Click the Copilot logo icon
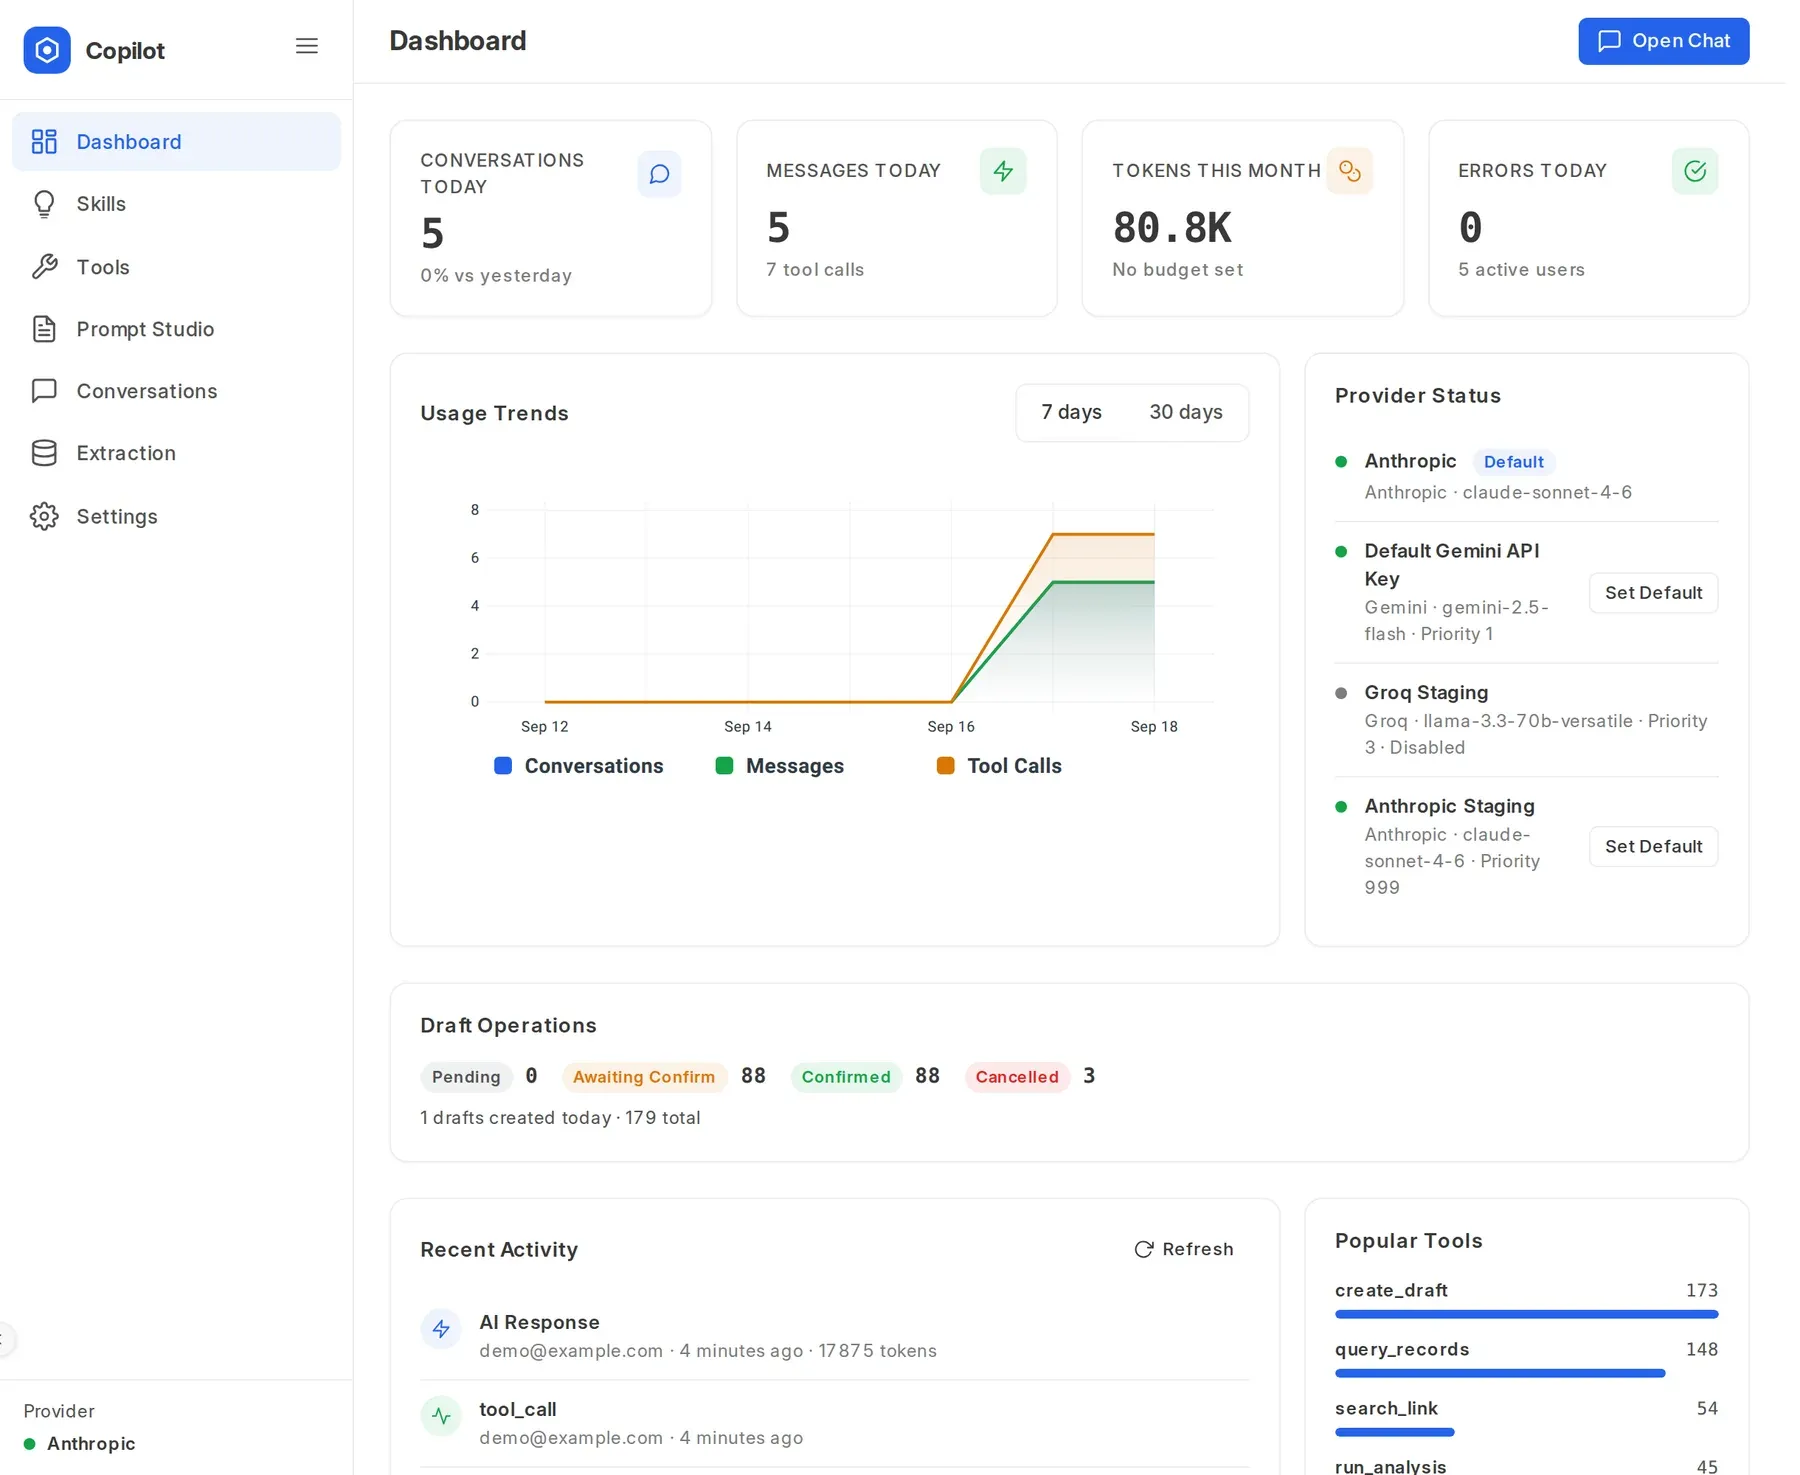 click(47, 50)
